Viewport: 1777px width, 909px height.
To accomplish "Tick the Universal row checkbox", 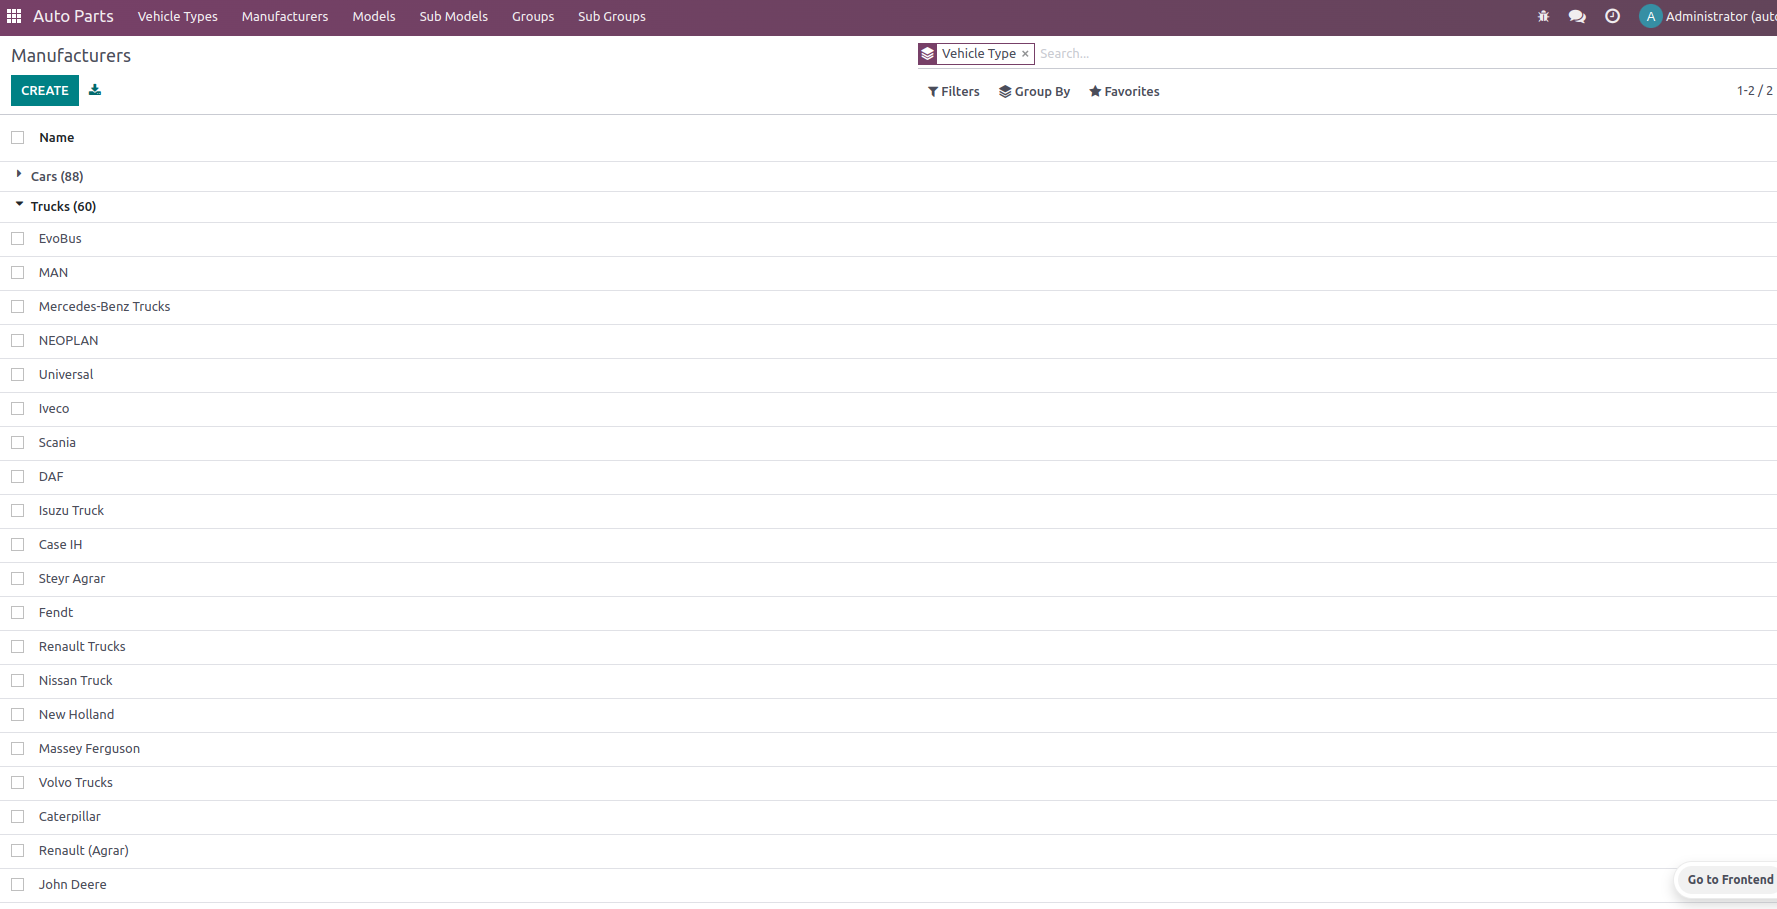I will pyautogui.click(x=18, y=375).
